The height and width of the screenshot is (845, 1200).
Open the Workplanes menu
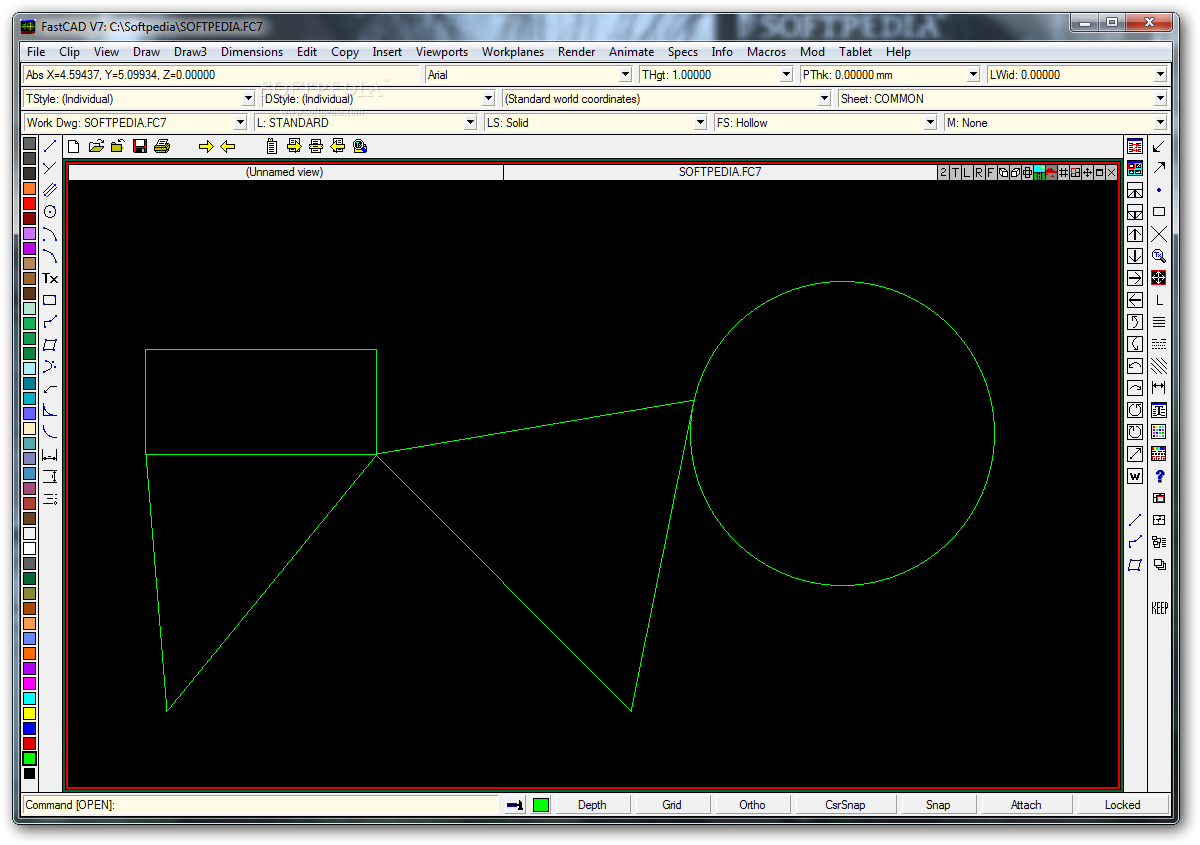[513, 52]
